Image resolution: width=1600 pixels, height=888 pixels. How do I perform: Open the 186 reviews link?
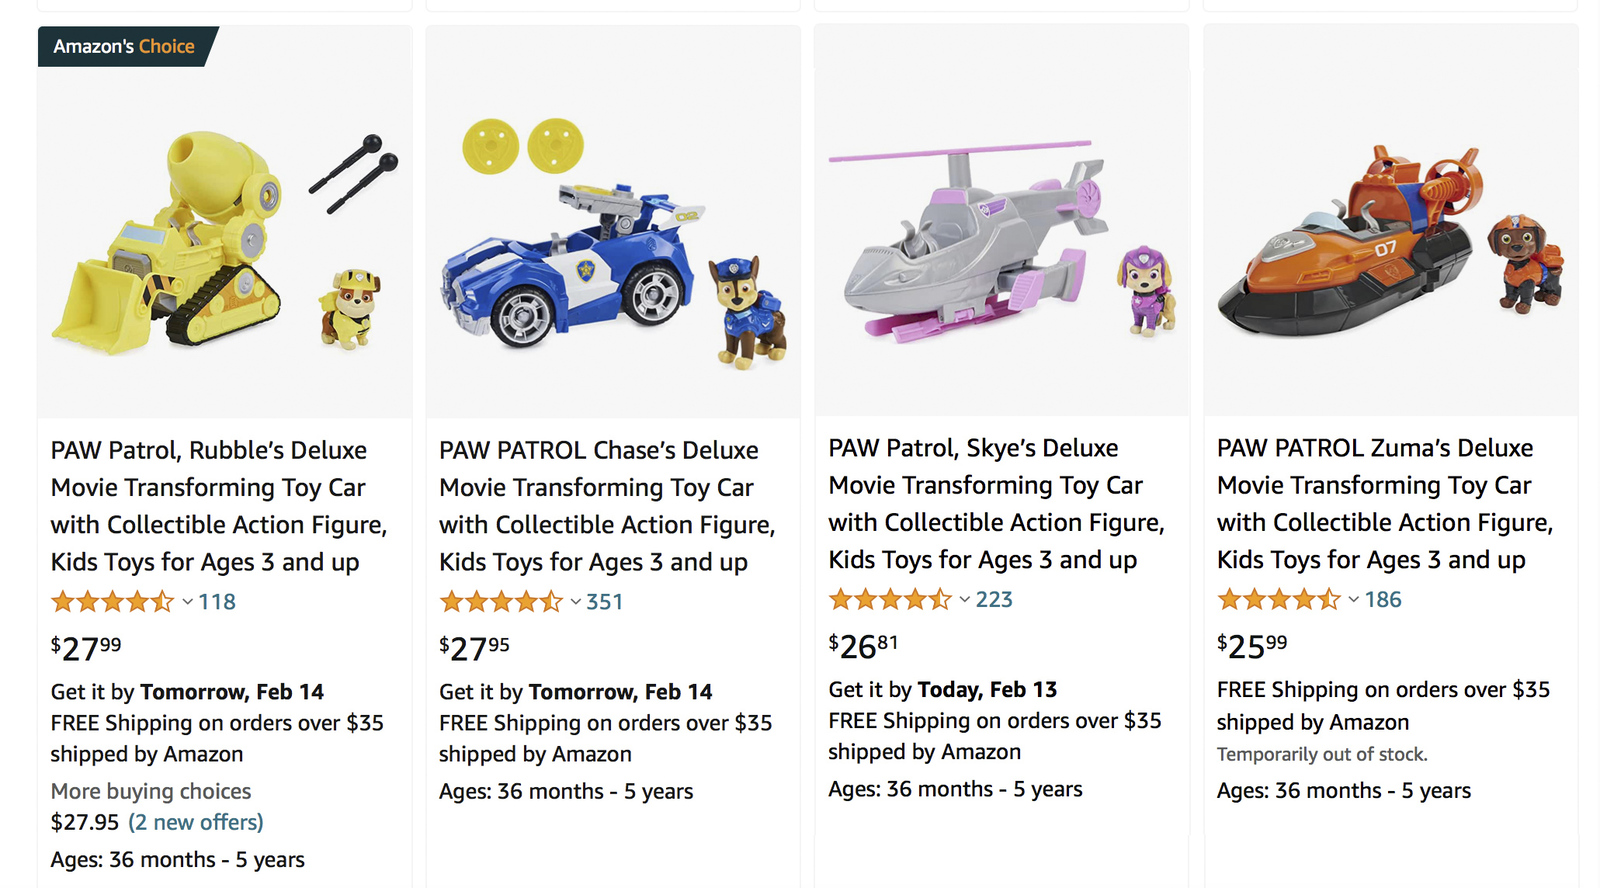click(1383, 600)
